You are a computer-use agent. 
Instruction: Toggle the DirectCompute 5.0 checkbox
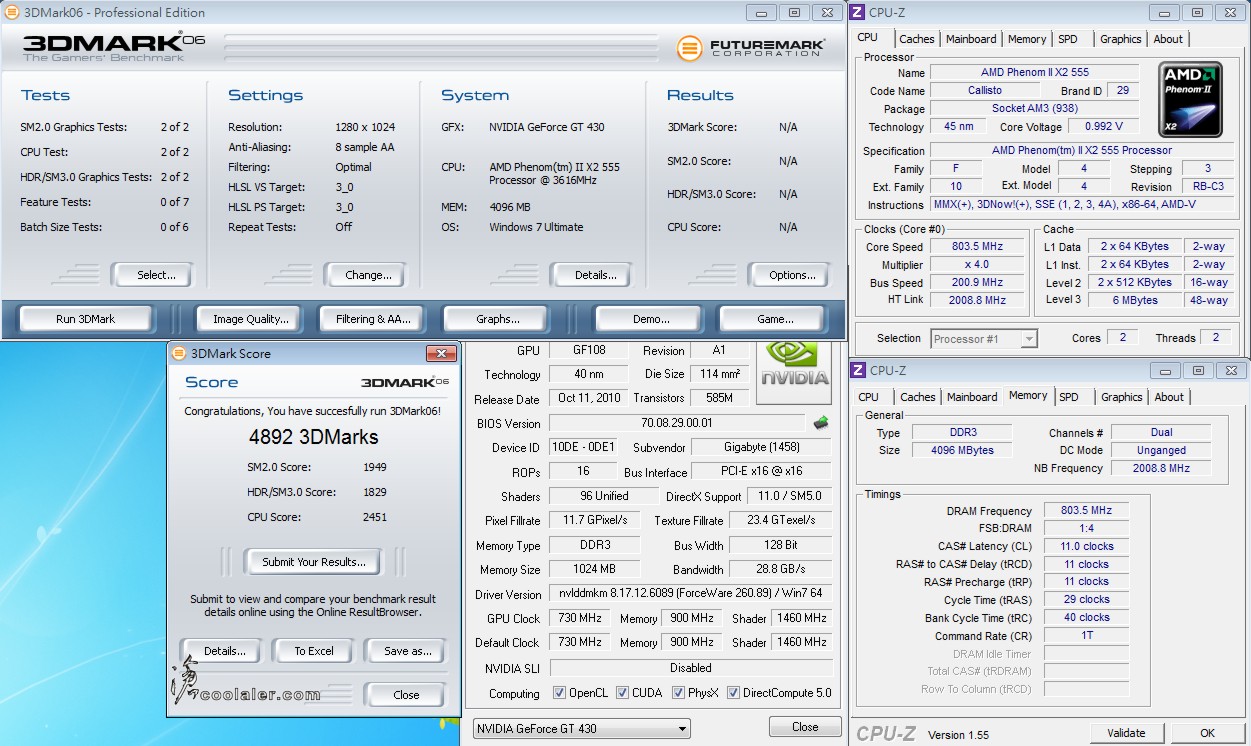click(x=734, y=693)
